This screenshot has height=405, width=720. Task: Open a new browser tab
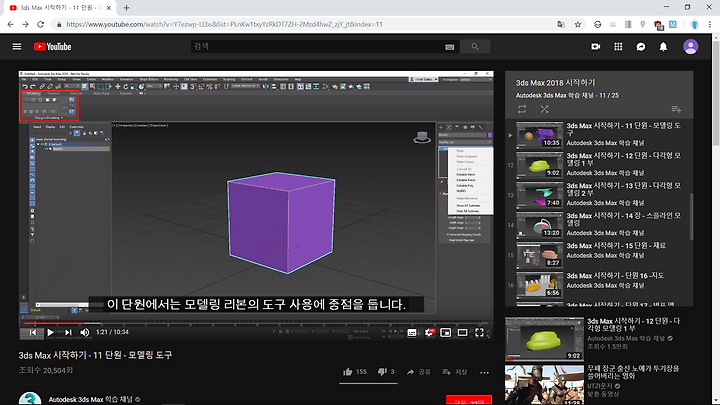click(x=126, y=8)
